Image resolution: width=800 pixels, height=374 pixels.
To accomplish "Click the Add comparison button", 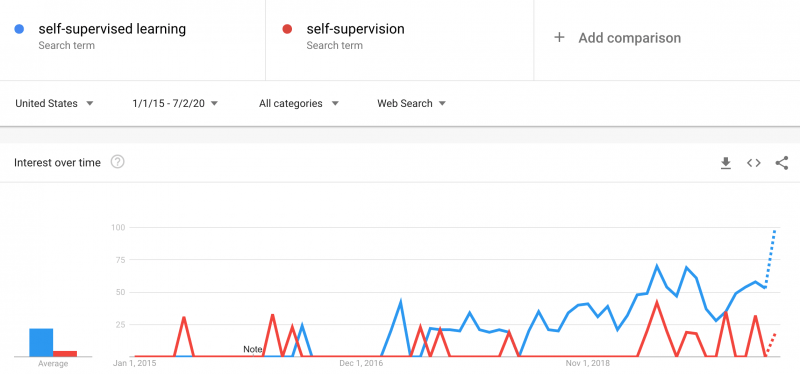I will 617,38.
